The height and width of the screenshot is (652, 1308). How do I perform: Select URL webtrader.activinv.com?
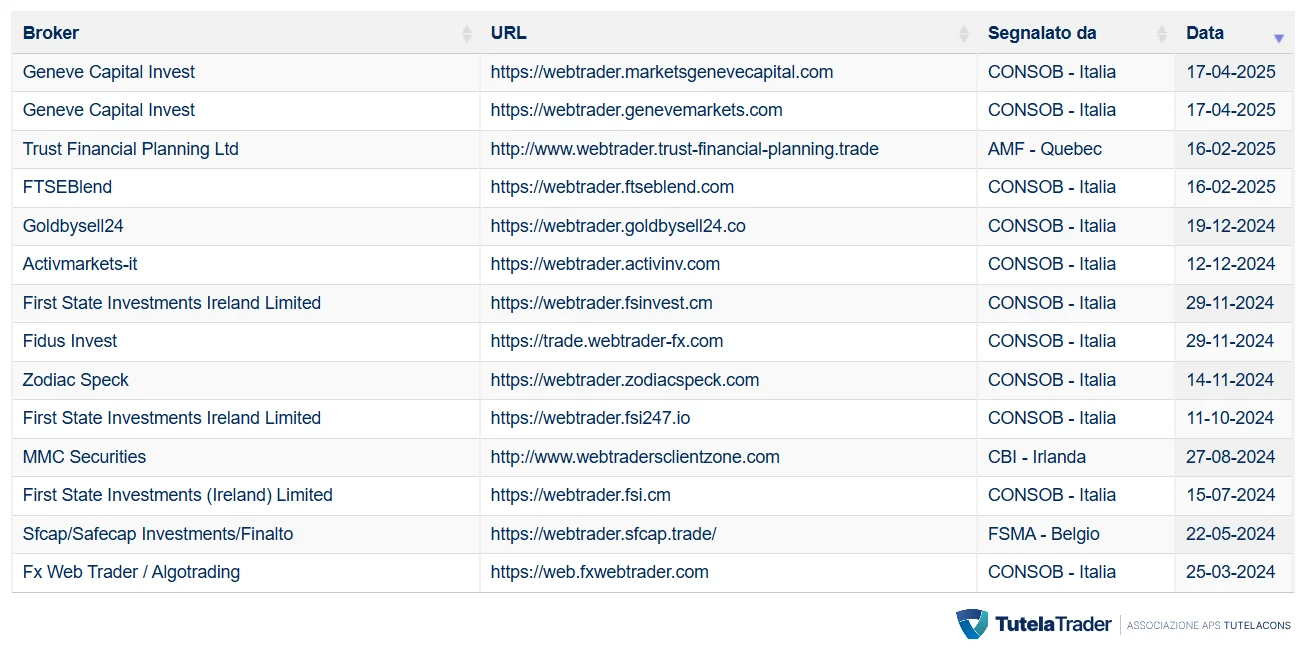(605, 264)
